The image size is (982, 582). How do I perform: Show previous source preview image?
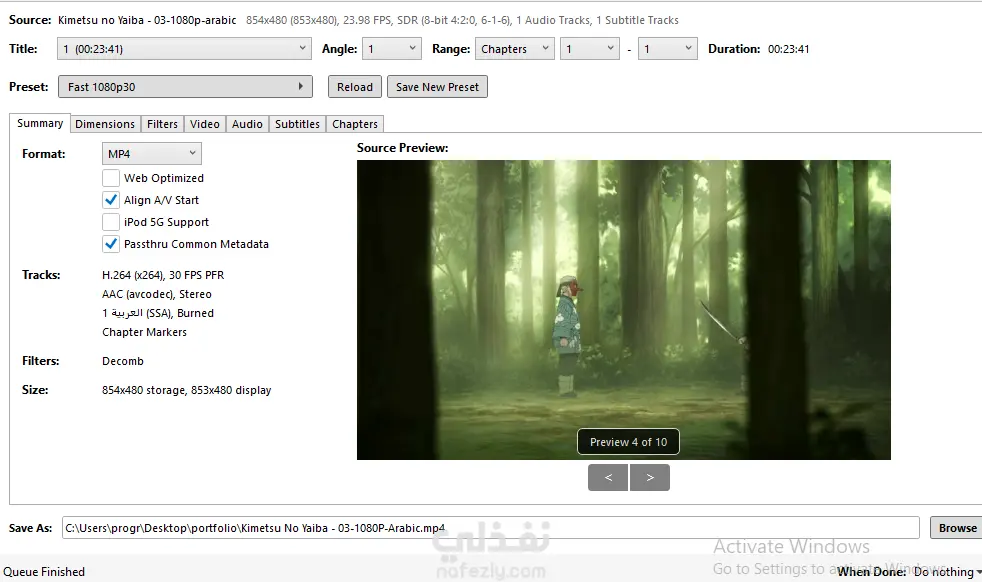608,477
